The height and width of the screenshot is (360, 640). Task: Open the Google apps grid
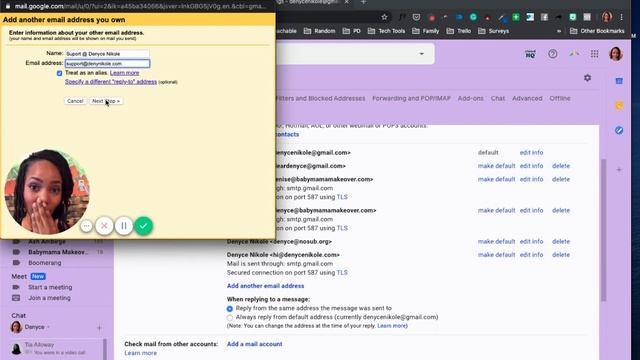[594, 54]
